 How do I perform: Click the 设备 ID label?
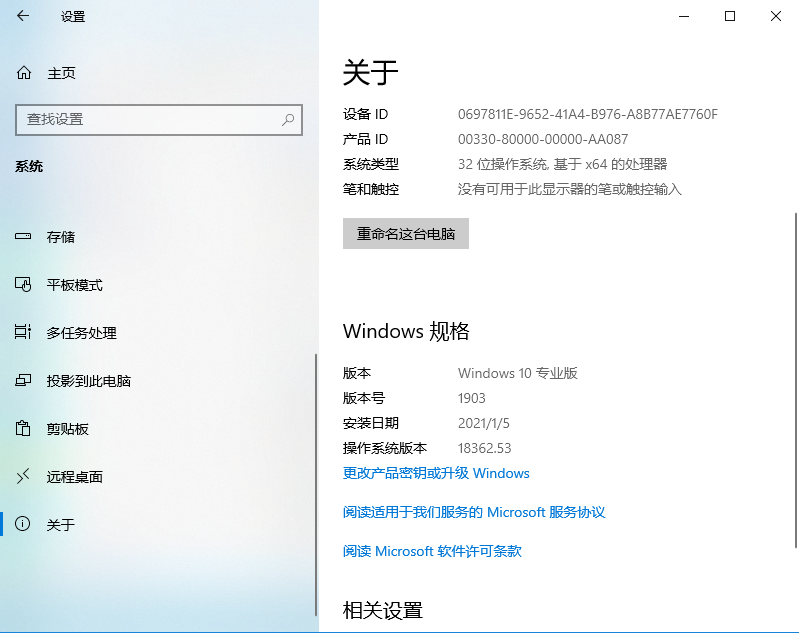[365, 114]
